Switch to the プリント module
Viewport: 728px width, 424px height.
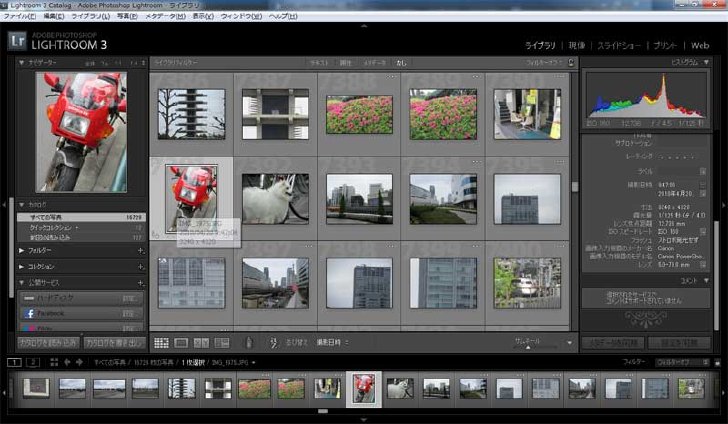(665, 46)
